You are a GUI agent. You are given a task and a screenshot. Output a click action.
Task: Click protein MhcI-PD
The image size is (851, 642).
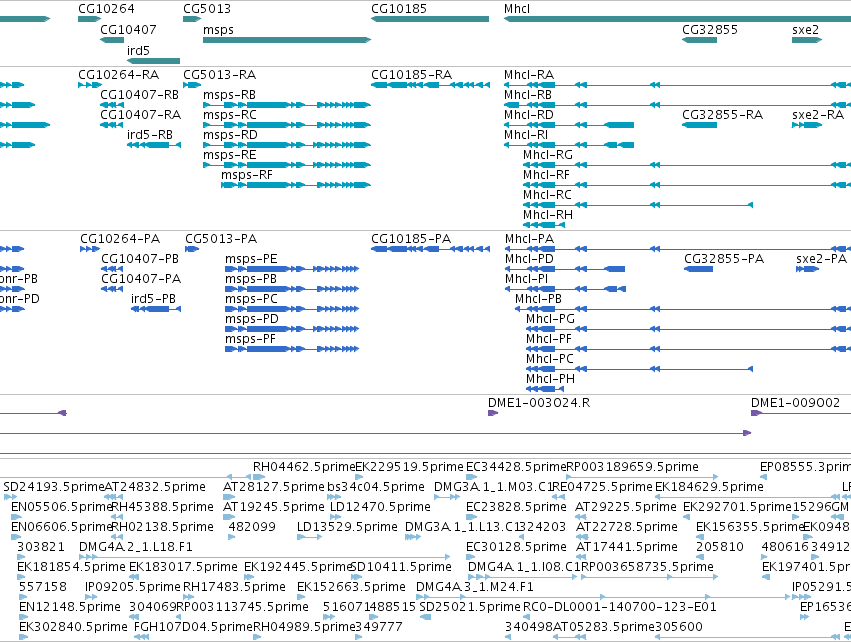[x=565, y=269]
